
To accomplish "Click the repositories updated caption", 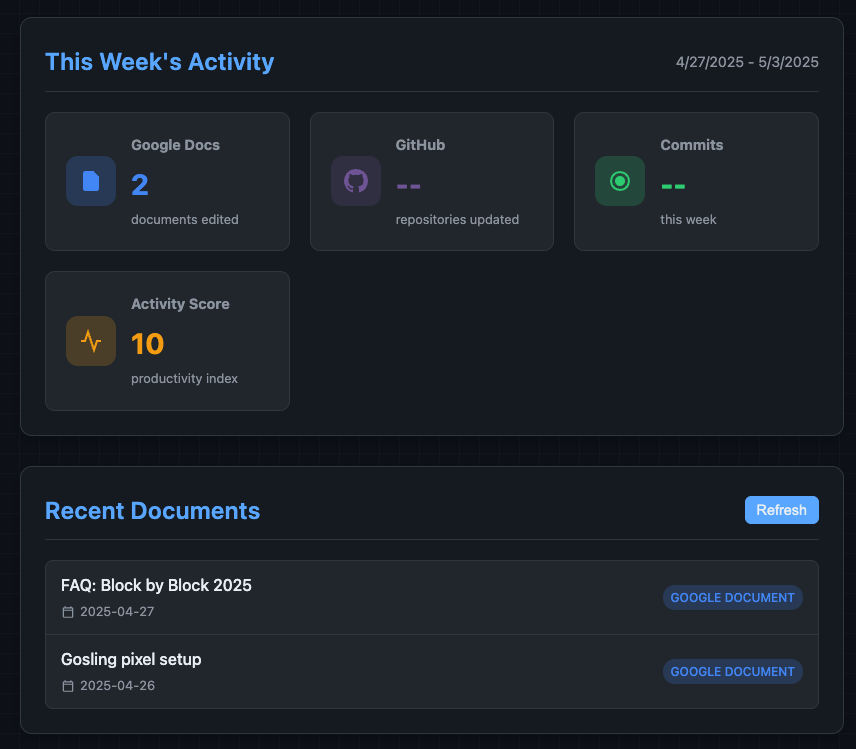I will 457,219.
